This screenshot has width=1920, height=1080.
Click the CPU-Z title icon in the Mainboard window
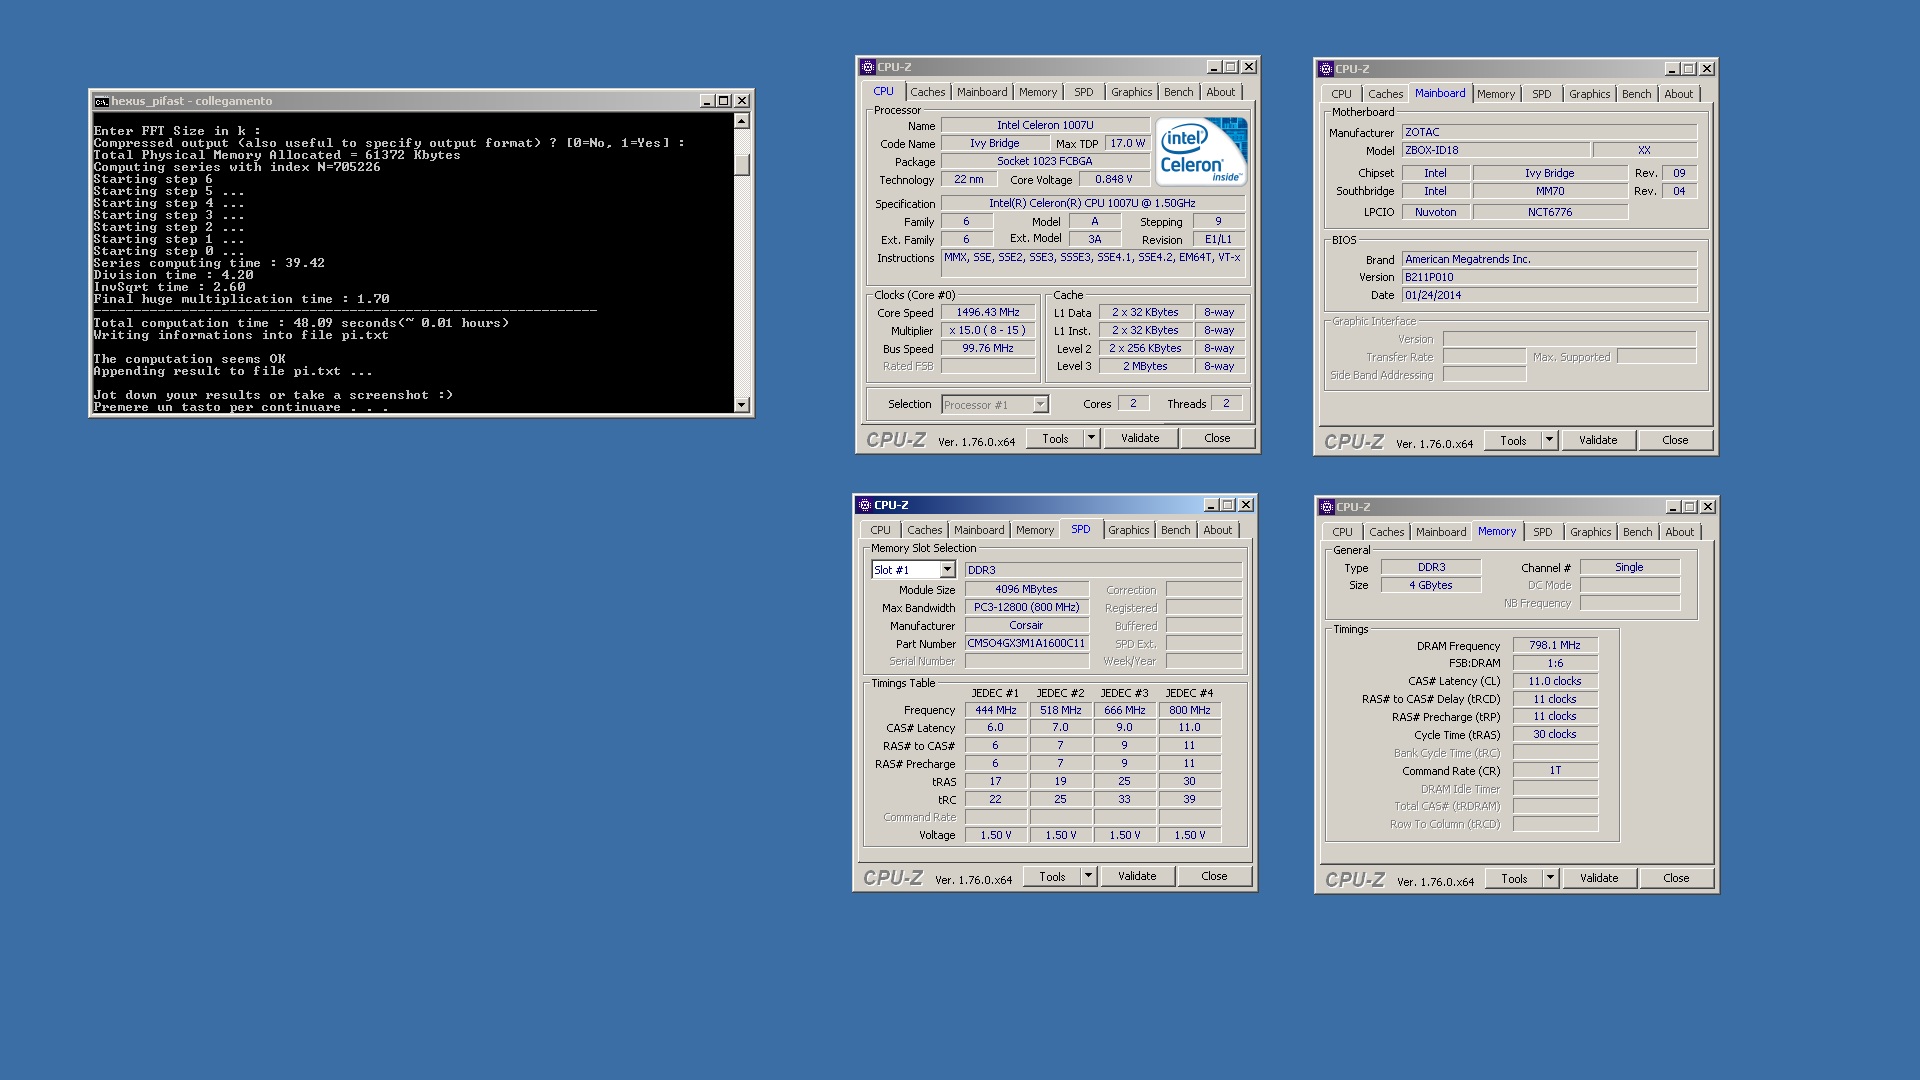[1326, 69]
